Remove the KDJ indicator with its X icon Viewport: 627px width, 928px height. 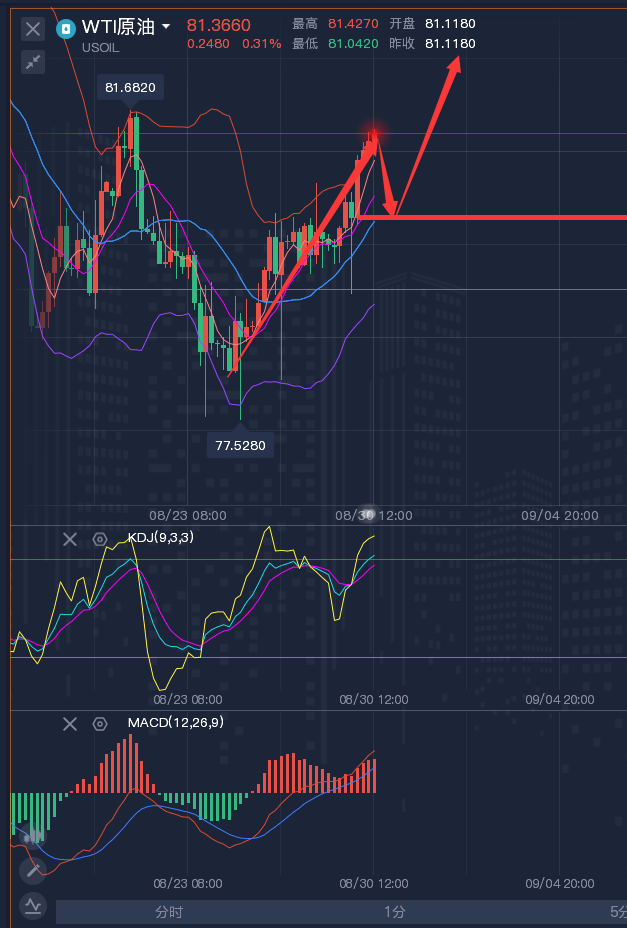[70, 539]
